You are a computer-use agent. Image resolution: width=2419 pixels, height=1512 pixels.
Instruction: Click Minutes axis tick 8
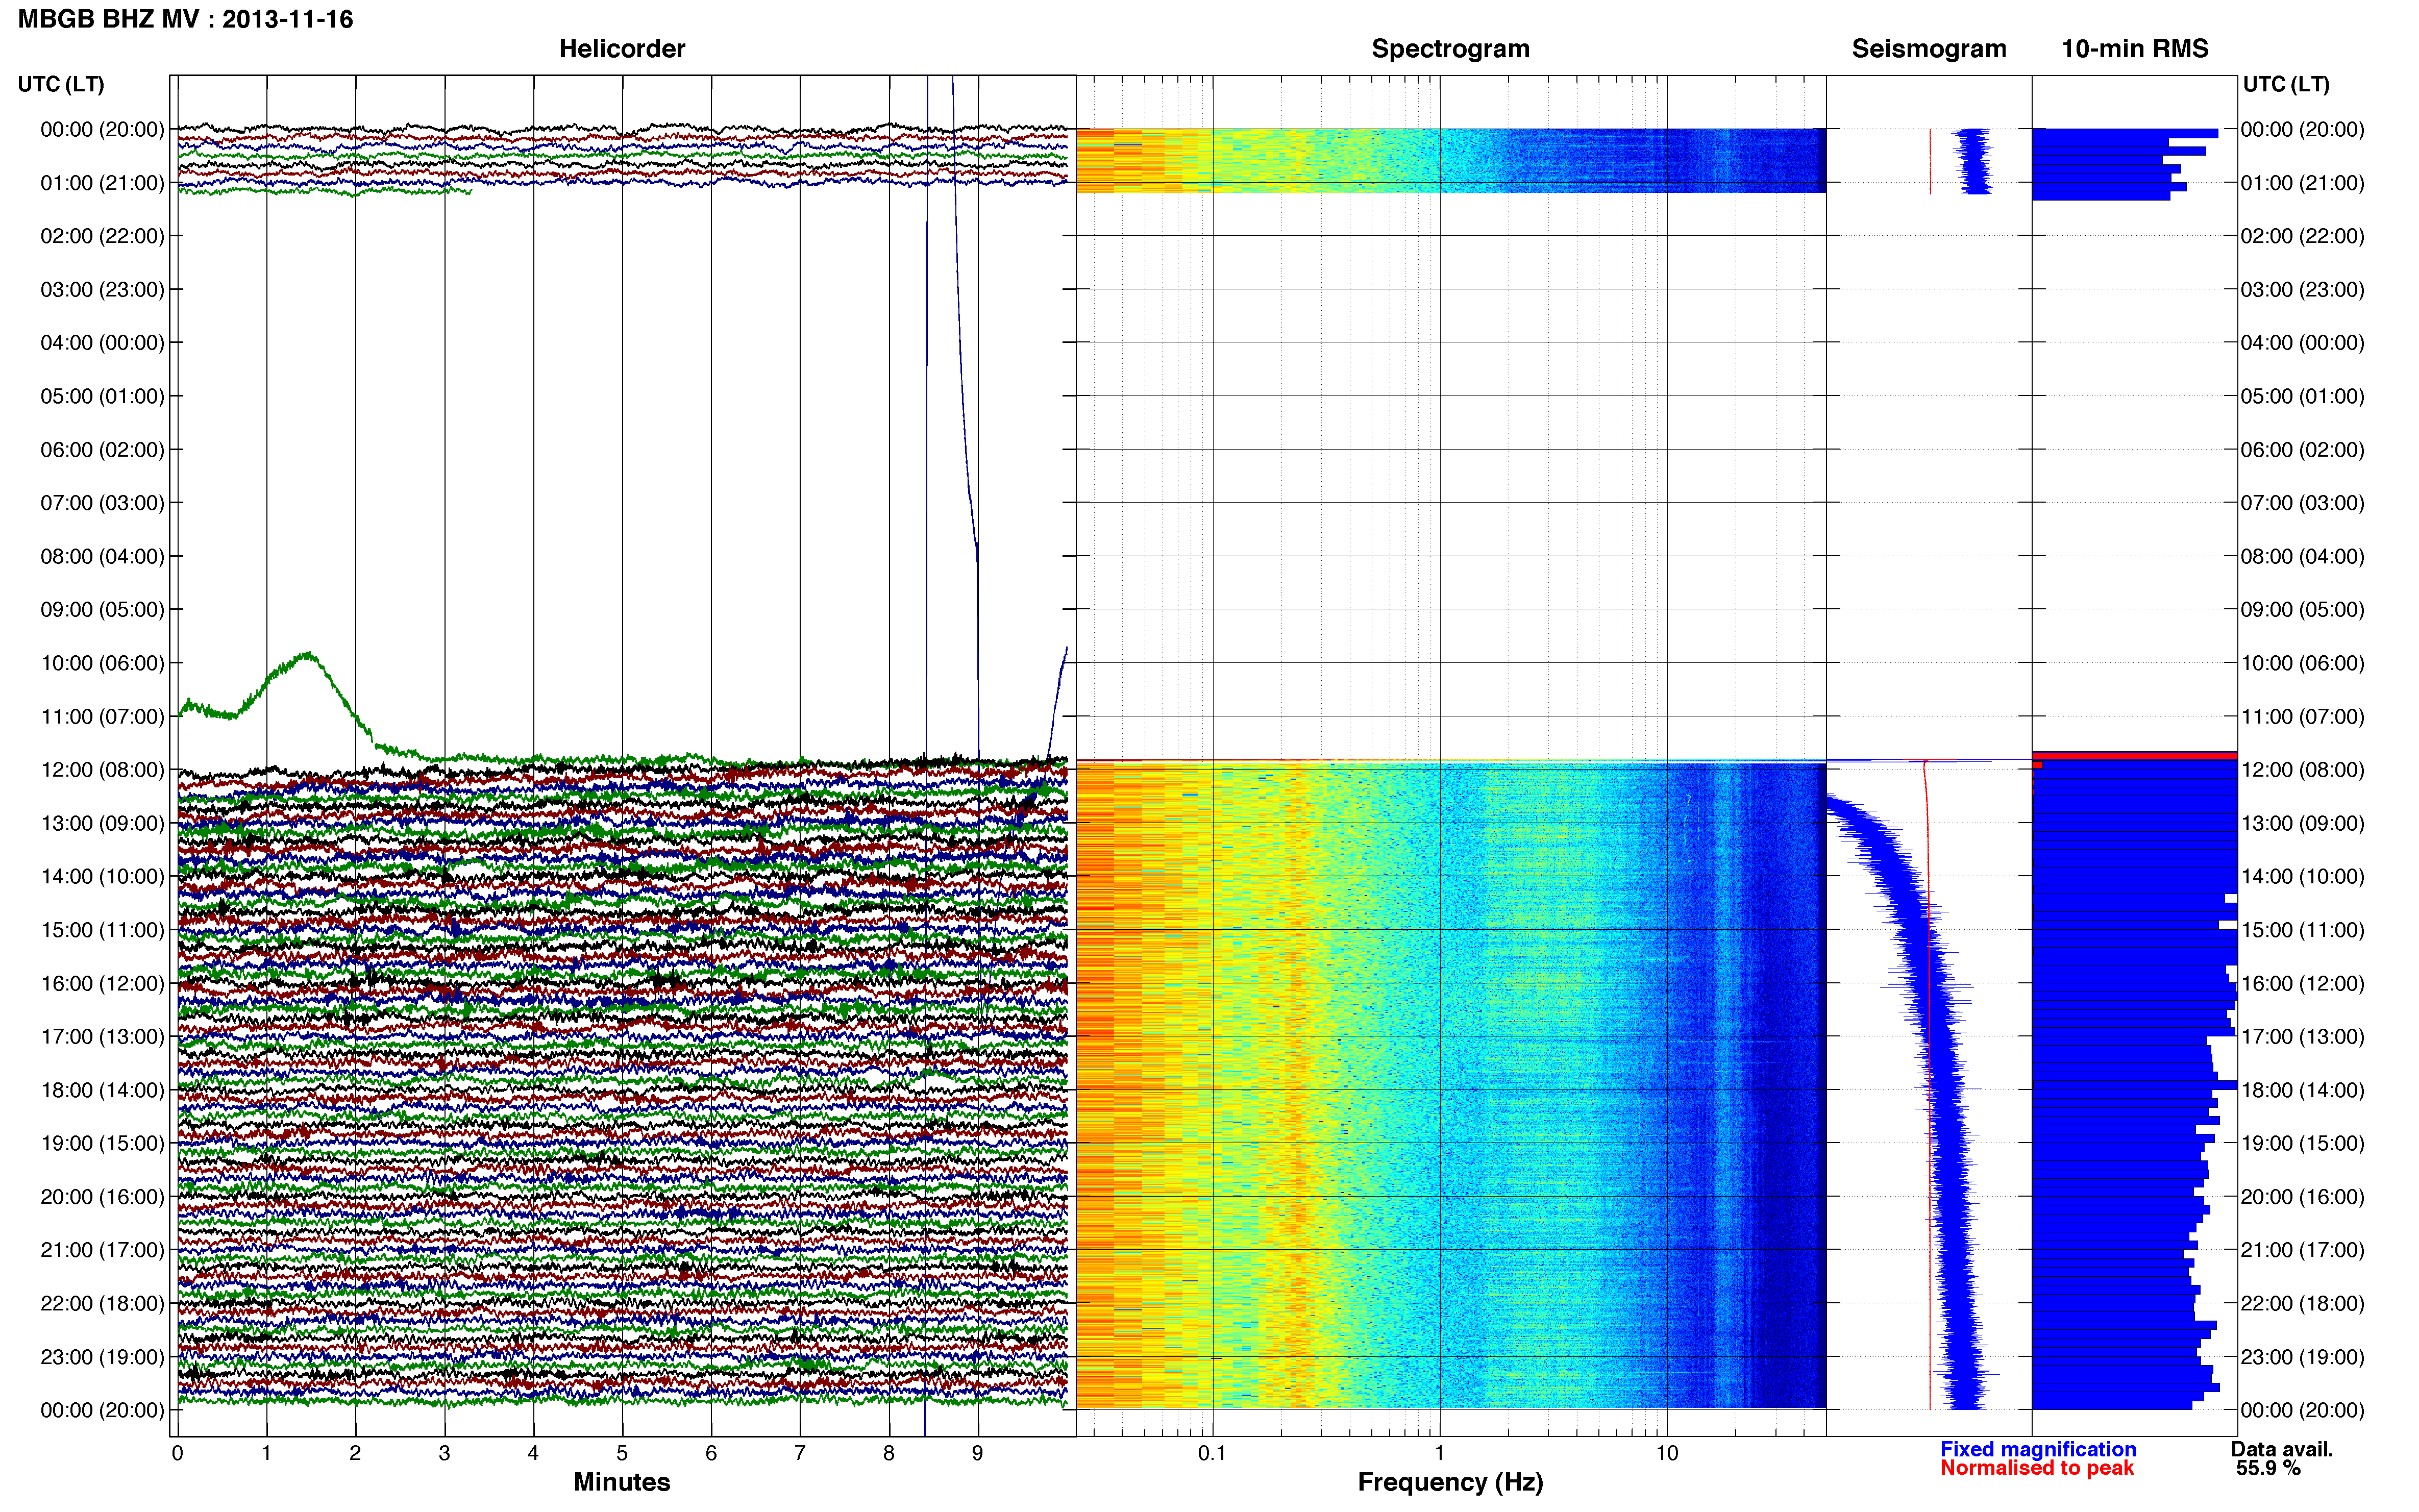coord(889,1453)
